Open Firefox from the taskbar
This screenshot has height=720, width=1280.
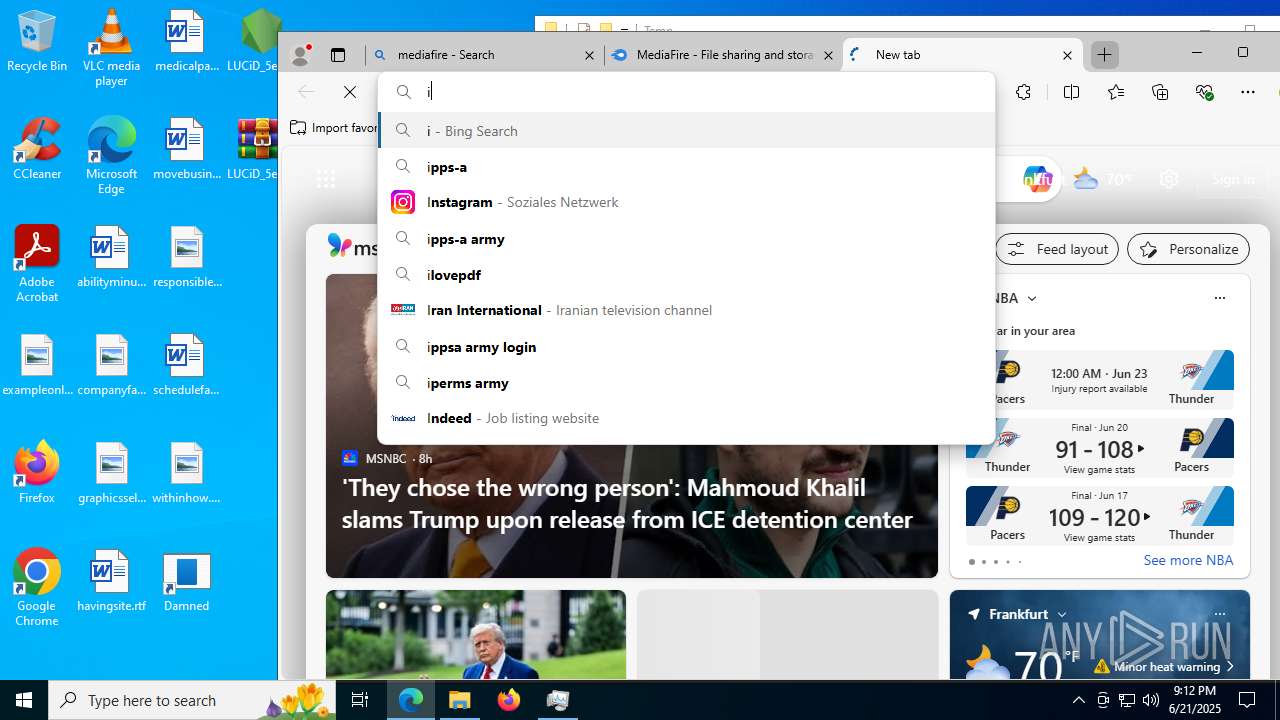509,700
